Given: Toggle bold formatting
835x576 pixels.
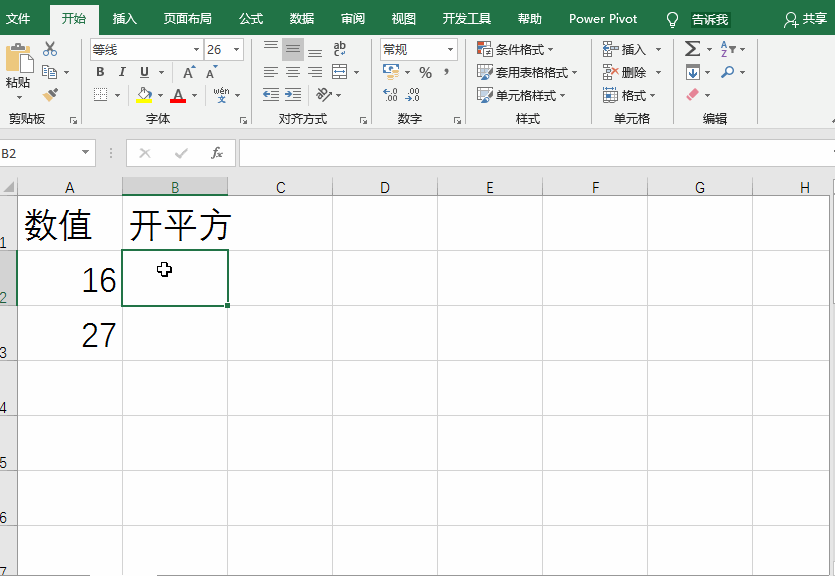Looking at the screenshot, I should point(100,72).
